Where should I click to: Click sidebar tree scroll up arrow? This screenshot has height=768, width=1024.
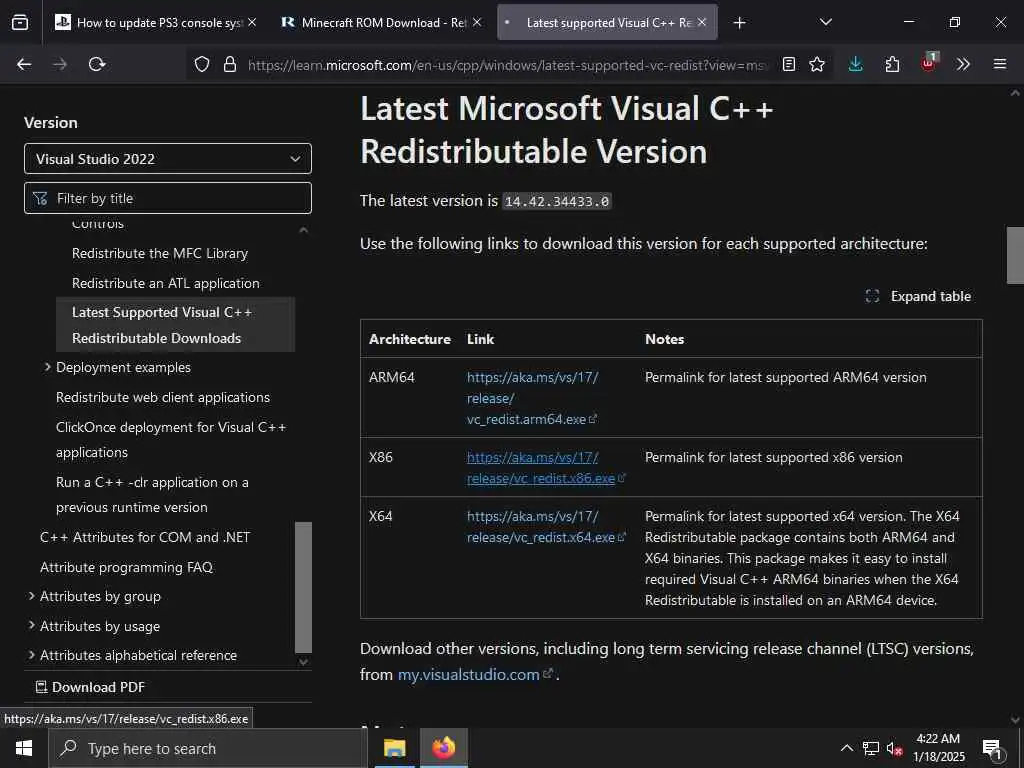click(304, 230)
